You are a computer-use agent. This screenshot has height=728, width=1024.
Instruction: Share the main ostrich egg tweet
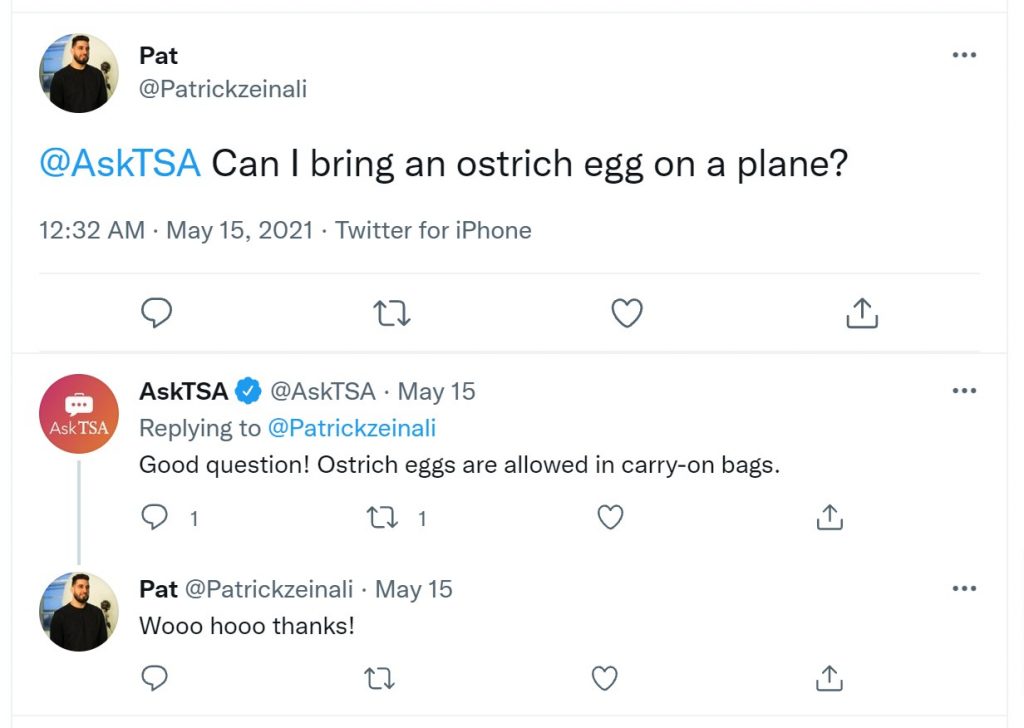[862, 313]
